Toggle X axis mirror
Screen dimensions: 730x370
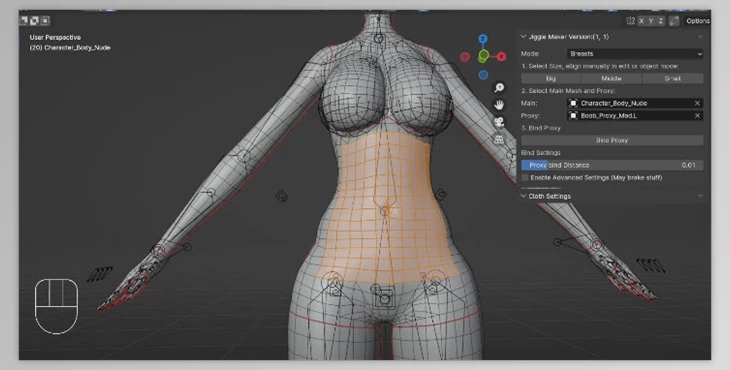[x=642, y=21]
